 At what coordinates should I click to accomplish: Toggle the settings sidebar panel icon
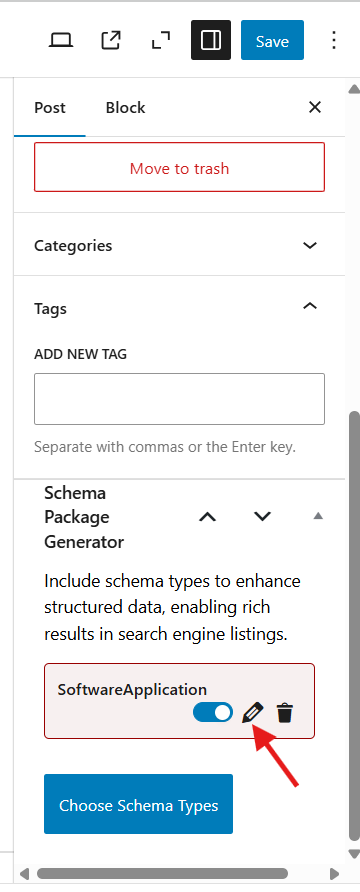[x=211, y=40]
